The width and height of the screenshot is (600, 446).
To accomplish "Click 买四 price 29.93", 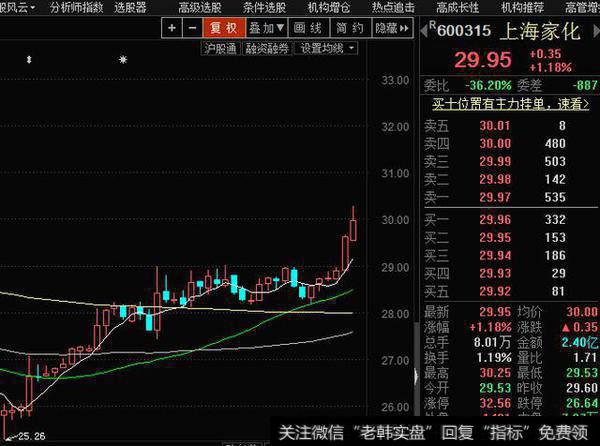I will pos(495,273).
